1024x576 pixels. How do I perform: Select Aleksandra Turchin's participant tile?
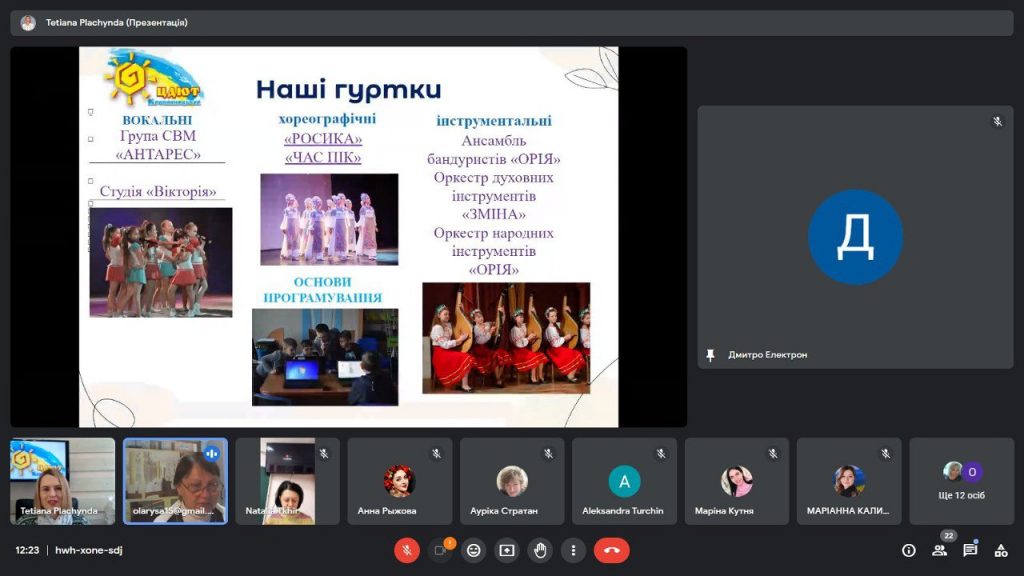pos(623,481)
